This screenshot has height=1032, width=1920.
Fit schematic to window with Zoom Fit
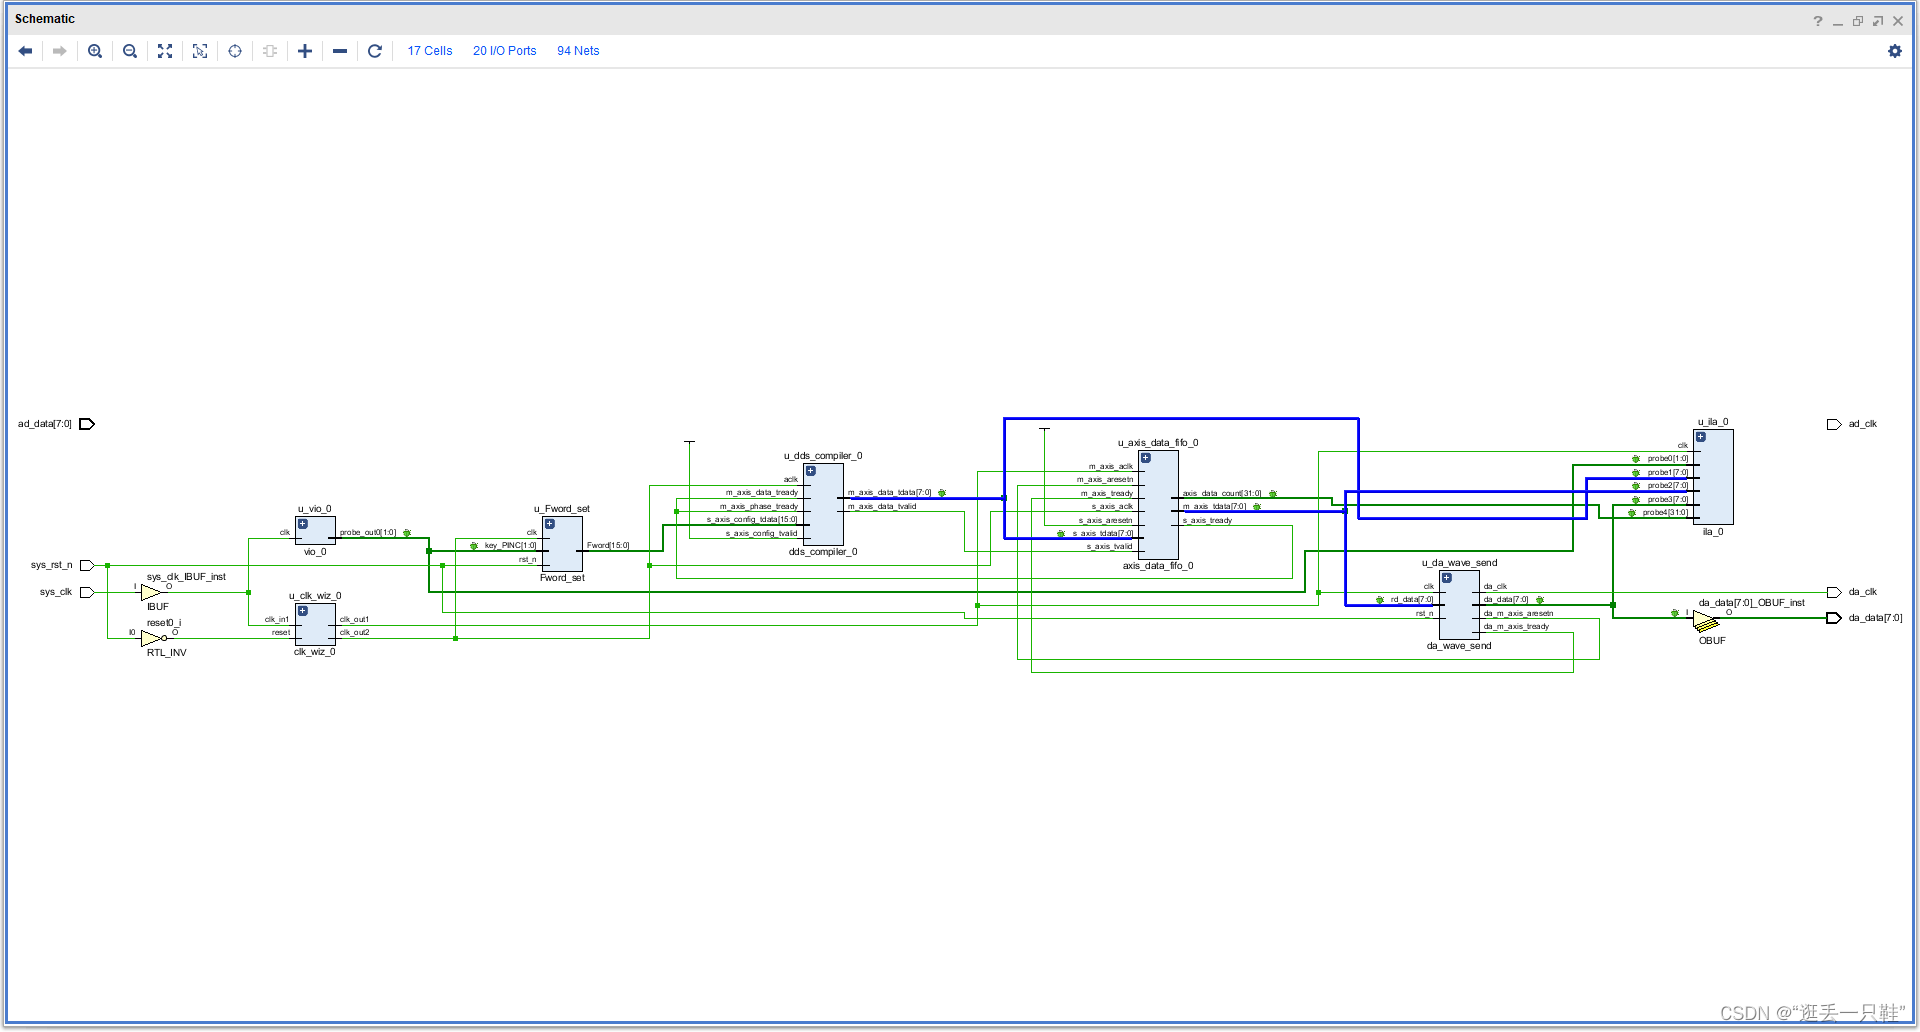[165, 51]
